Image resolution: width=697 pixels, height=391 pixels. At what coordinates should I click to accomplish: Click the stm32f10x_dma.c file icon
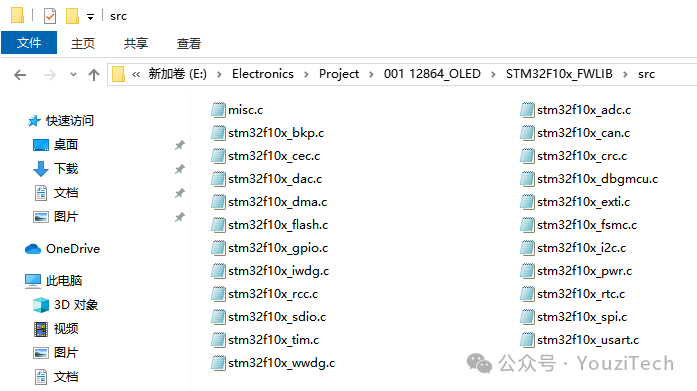pyautogui.click(x=218, y=202)
